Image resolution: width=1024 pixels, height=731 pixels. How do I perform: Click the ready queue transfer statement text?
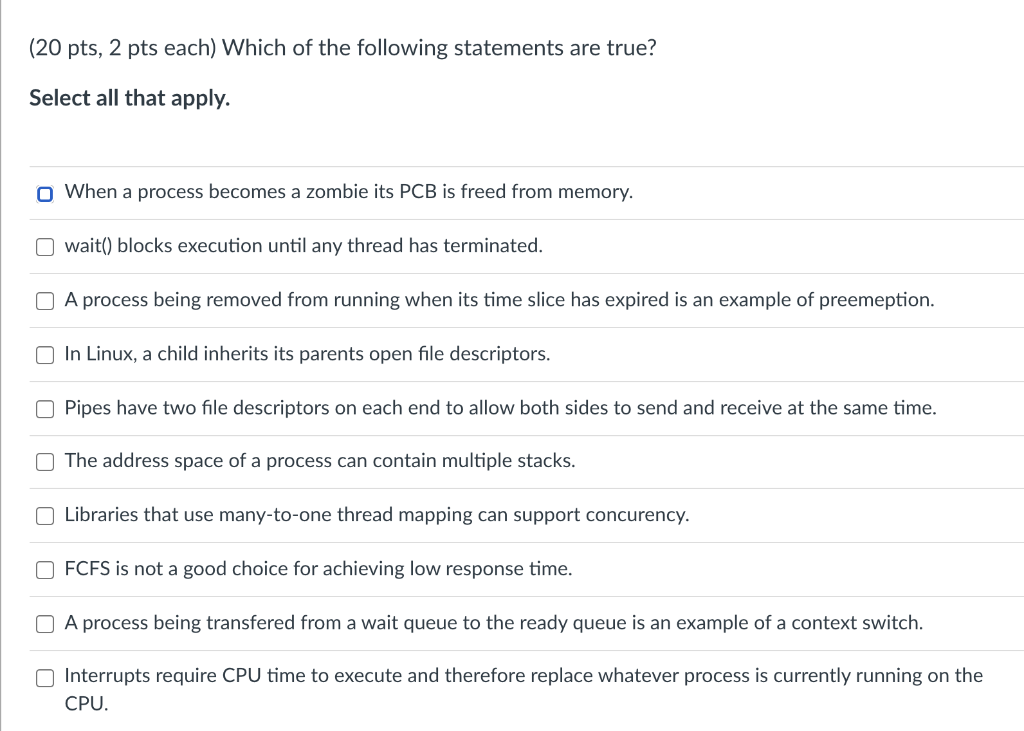[493, 622]
